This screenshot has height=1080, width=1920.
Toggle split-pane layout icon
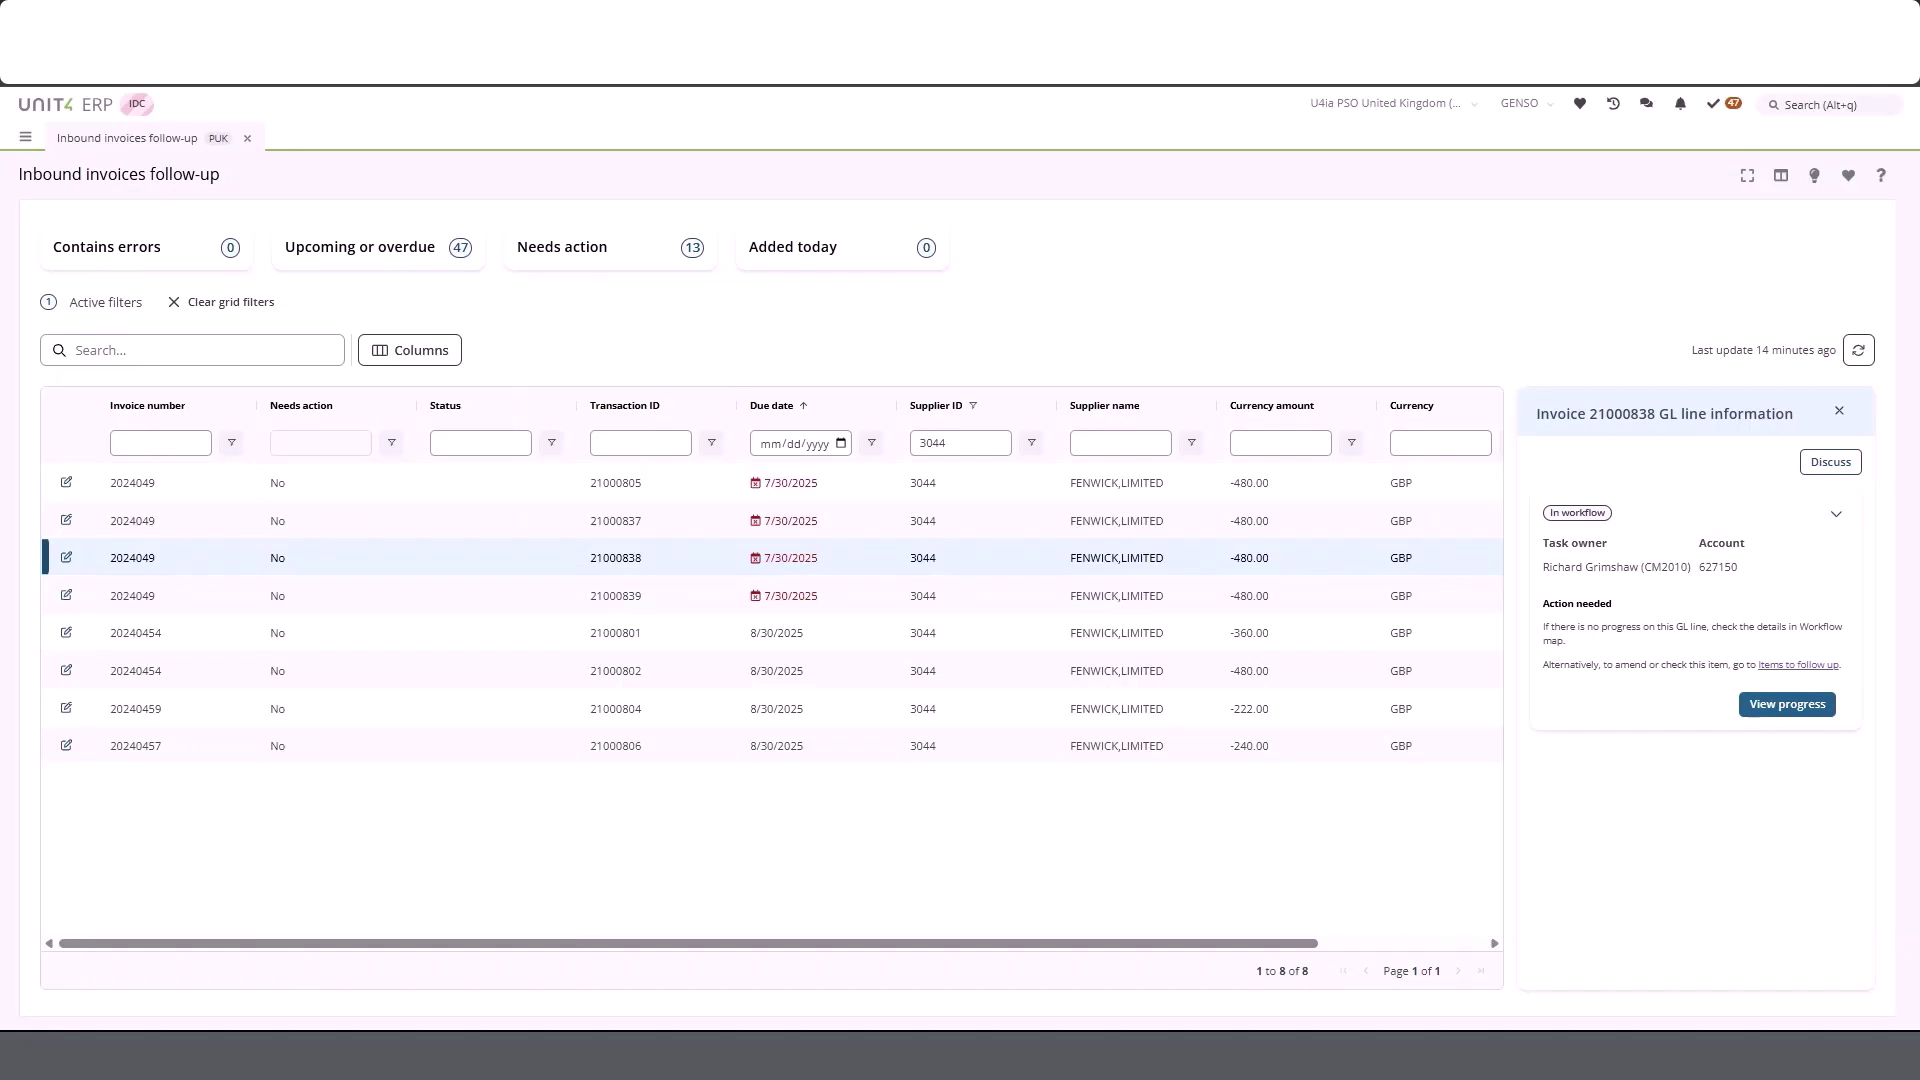(1780, 175)
